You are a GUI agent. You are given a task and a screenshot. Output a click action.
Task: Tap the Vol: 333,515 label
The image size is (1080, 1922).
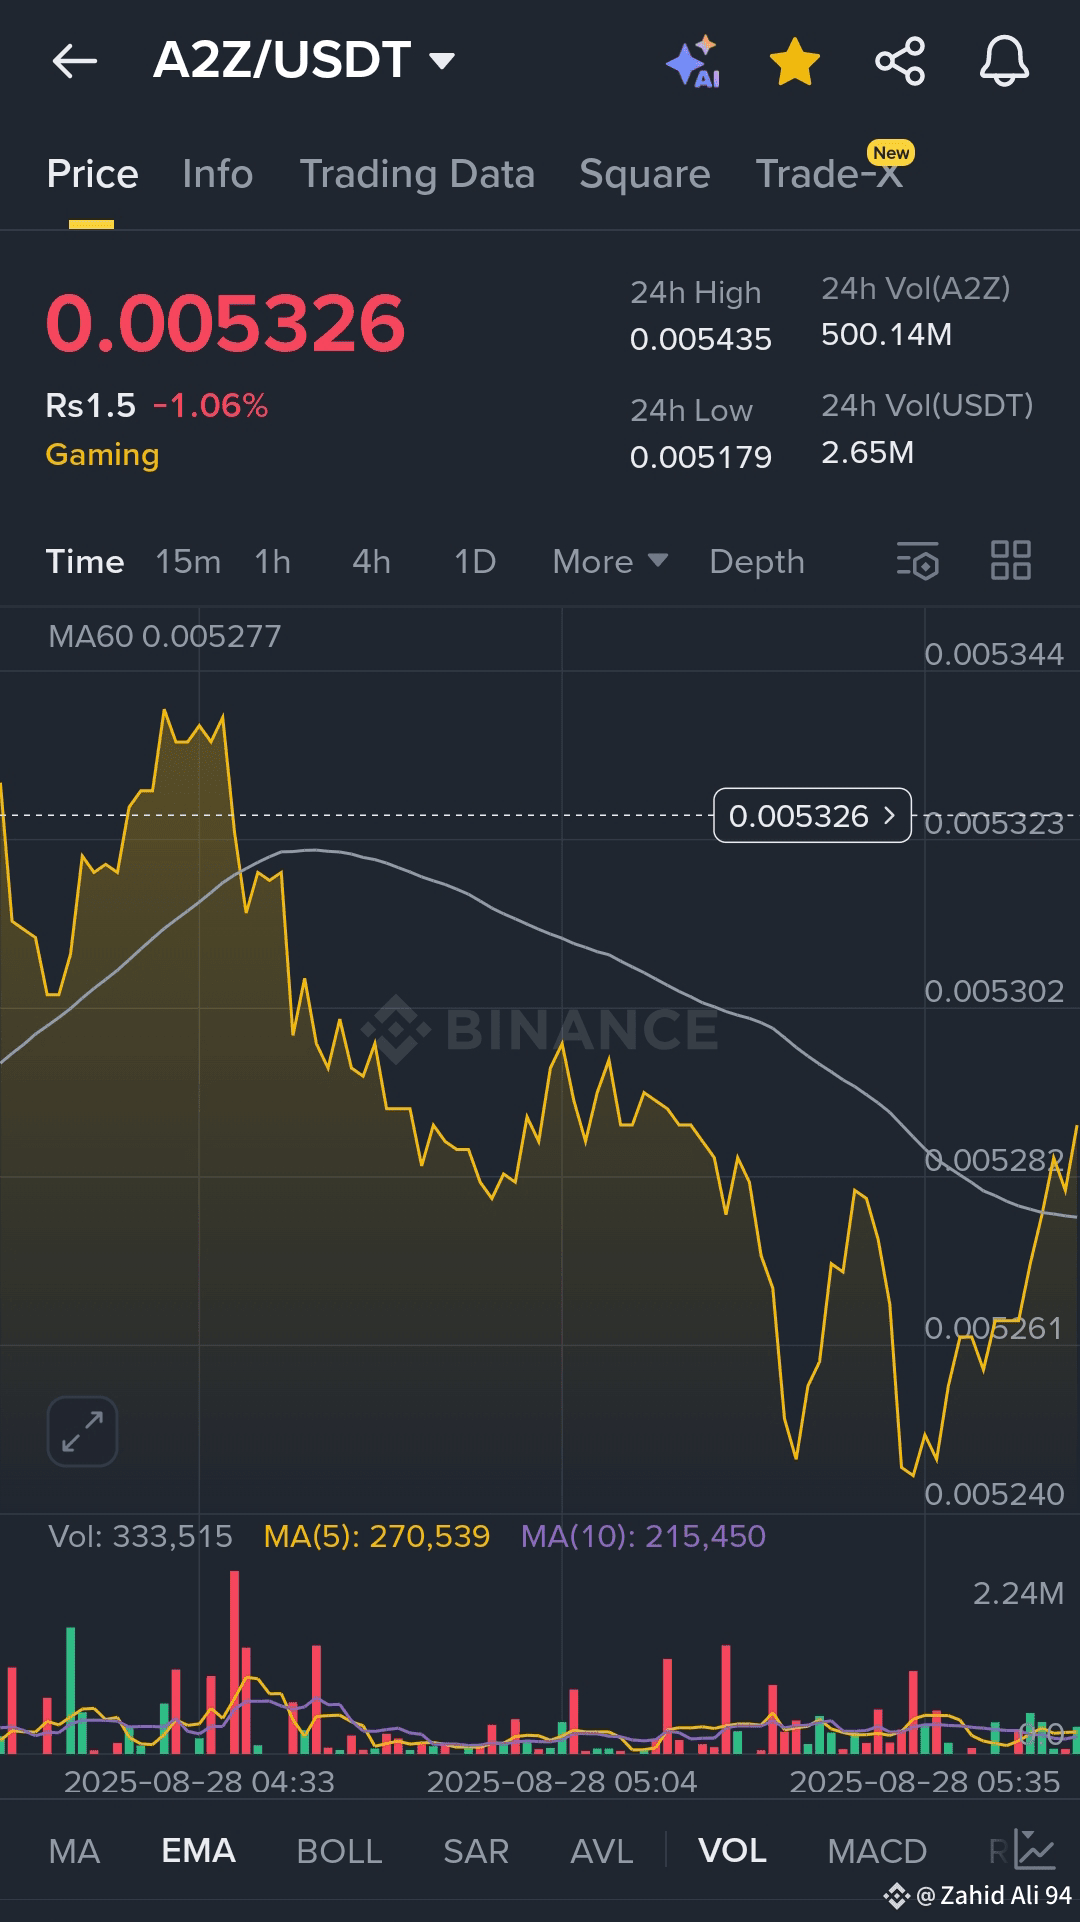click(140, 1536)
